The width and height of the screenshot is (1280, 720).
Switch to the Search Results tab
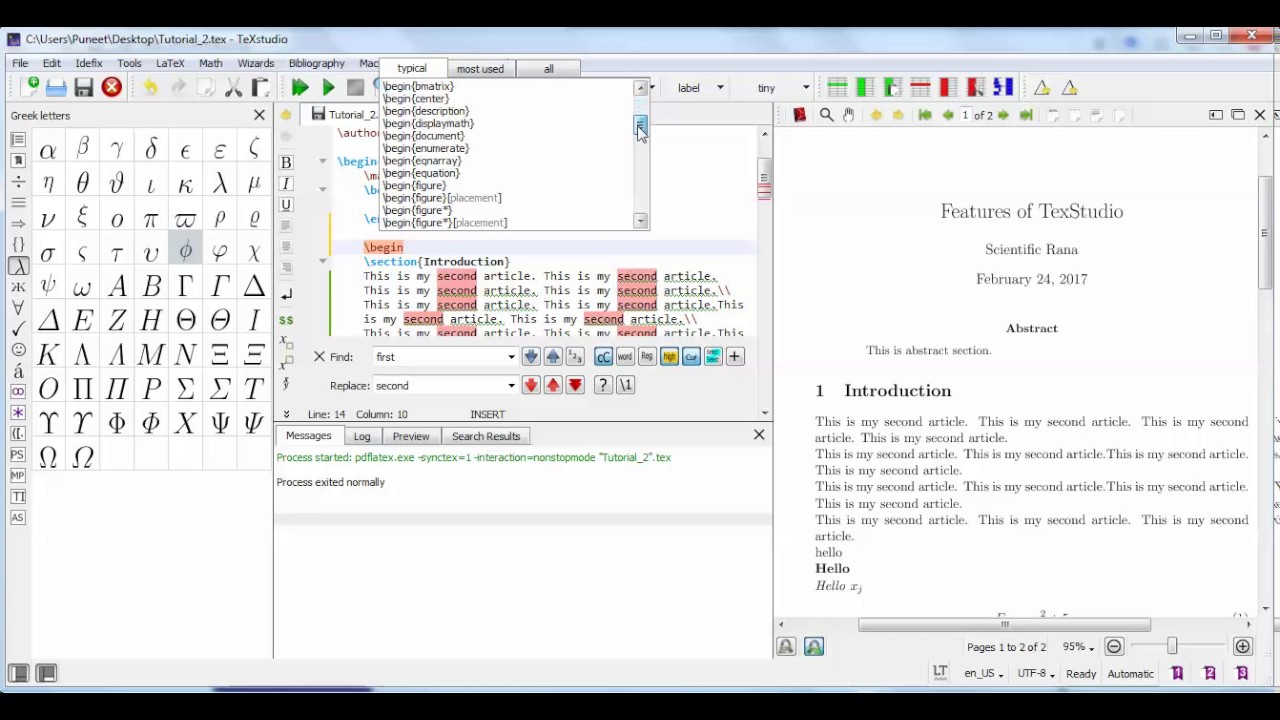(486, 436)
